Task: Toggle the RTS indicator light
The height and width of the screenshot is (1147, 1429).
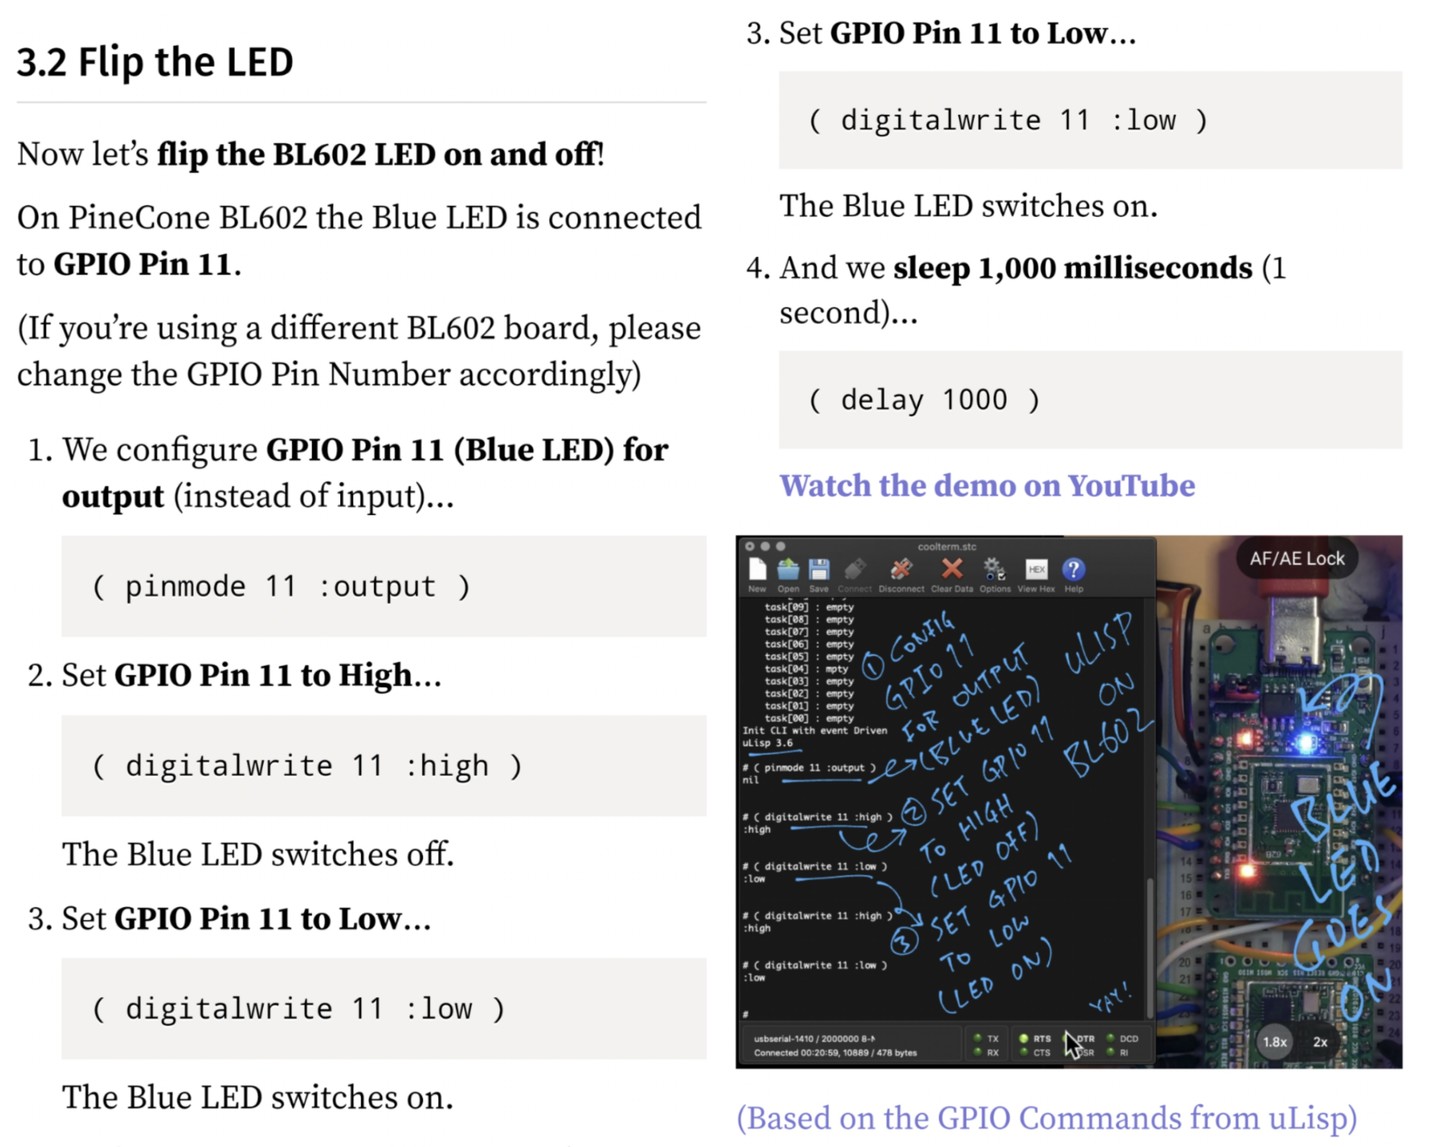Action: [1024, 1039]
